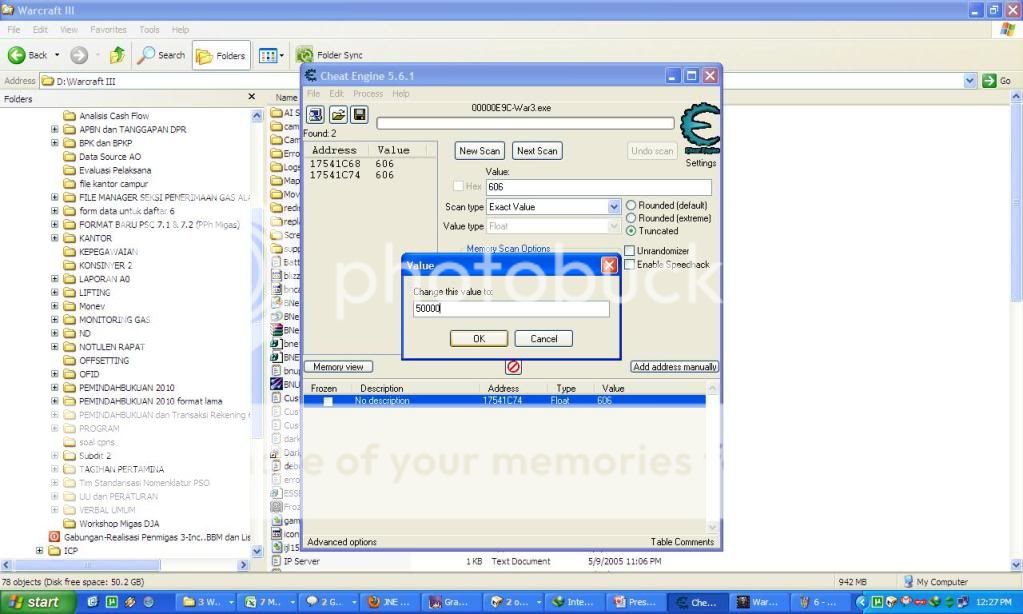Click the save table floppy icon

point(359,115)
